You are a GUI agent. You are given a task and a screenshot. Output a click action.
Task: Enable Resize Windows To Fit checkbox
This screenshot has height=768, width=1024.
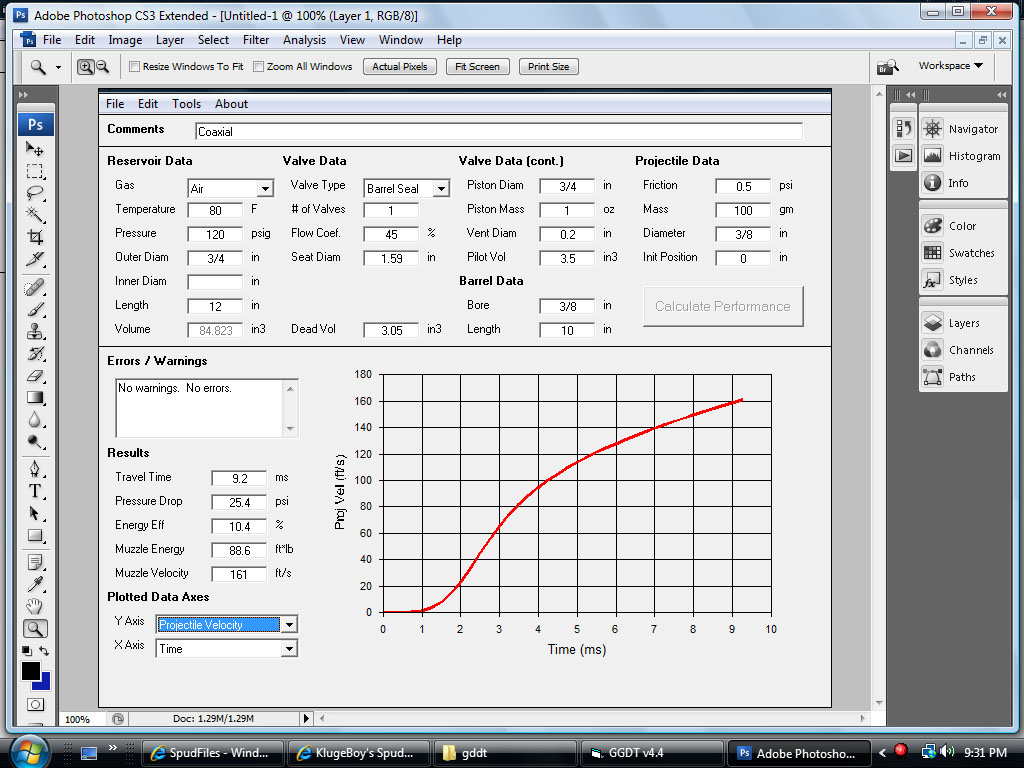pyautogui.click(x=135, y=67)
